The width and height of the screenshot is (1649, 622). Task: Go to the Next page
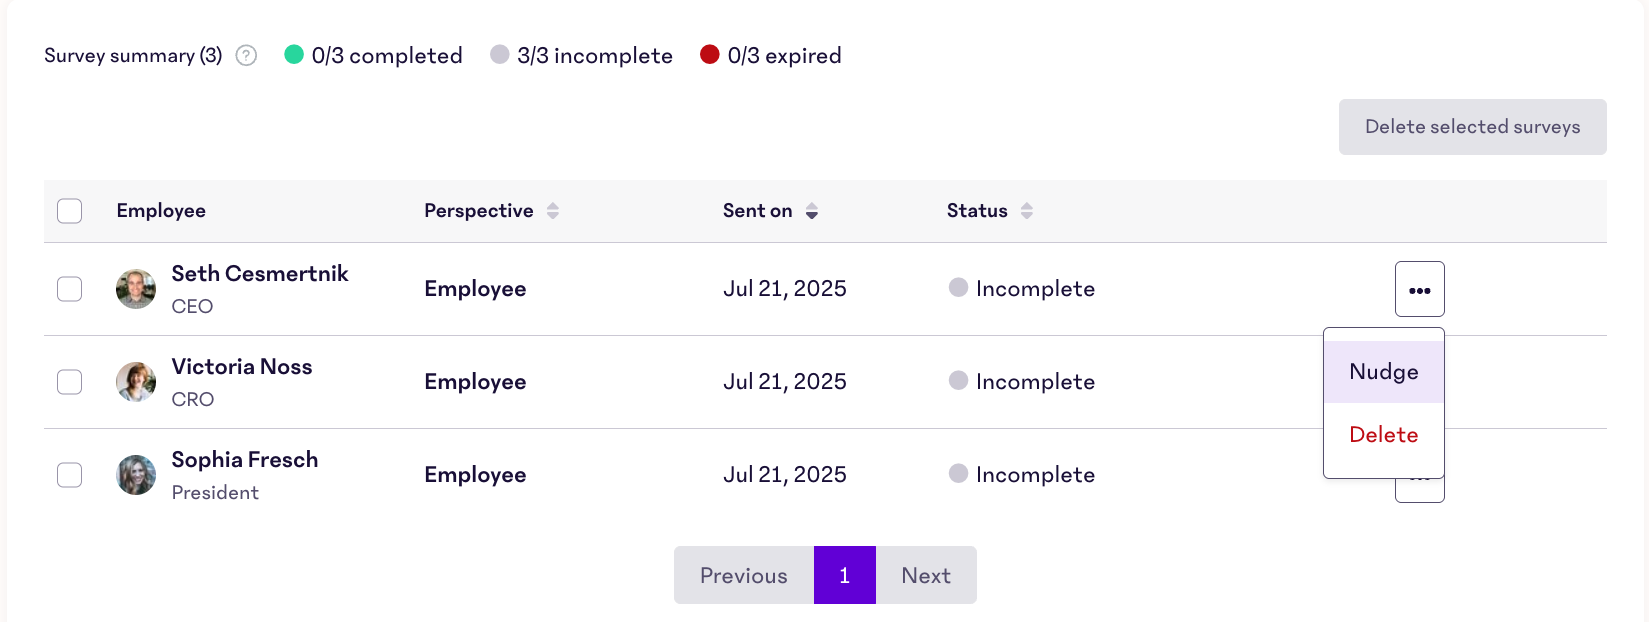926,575
